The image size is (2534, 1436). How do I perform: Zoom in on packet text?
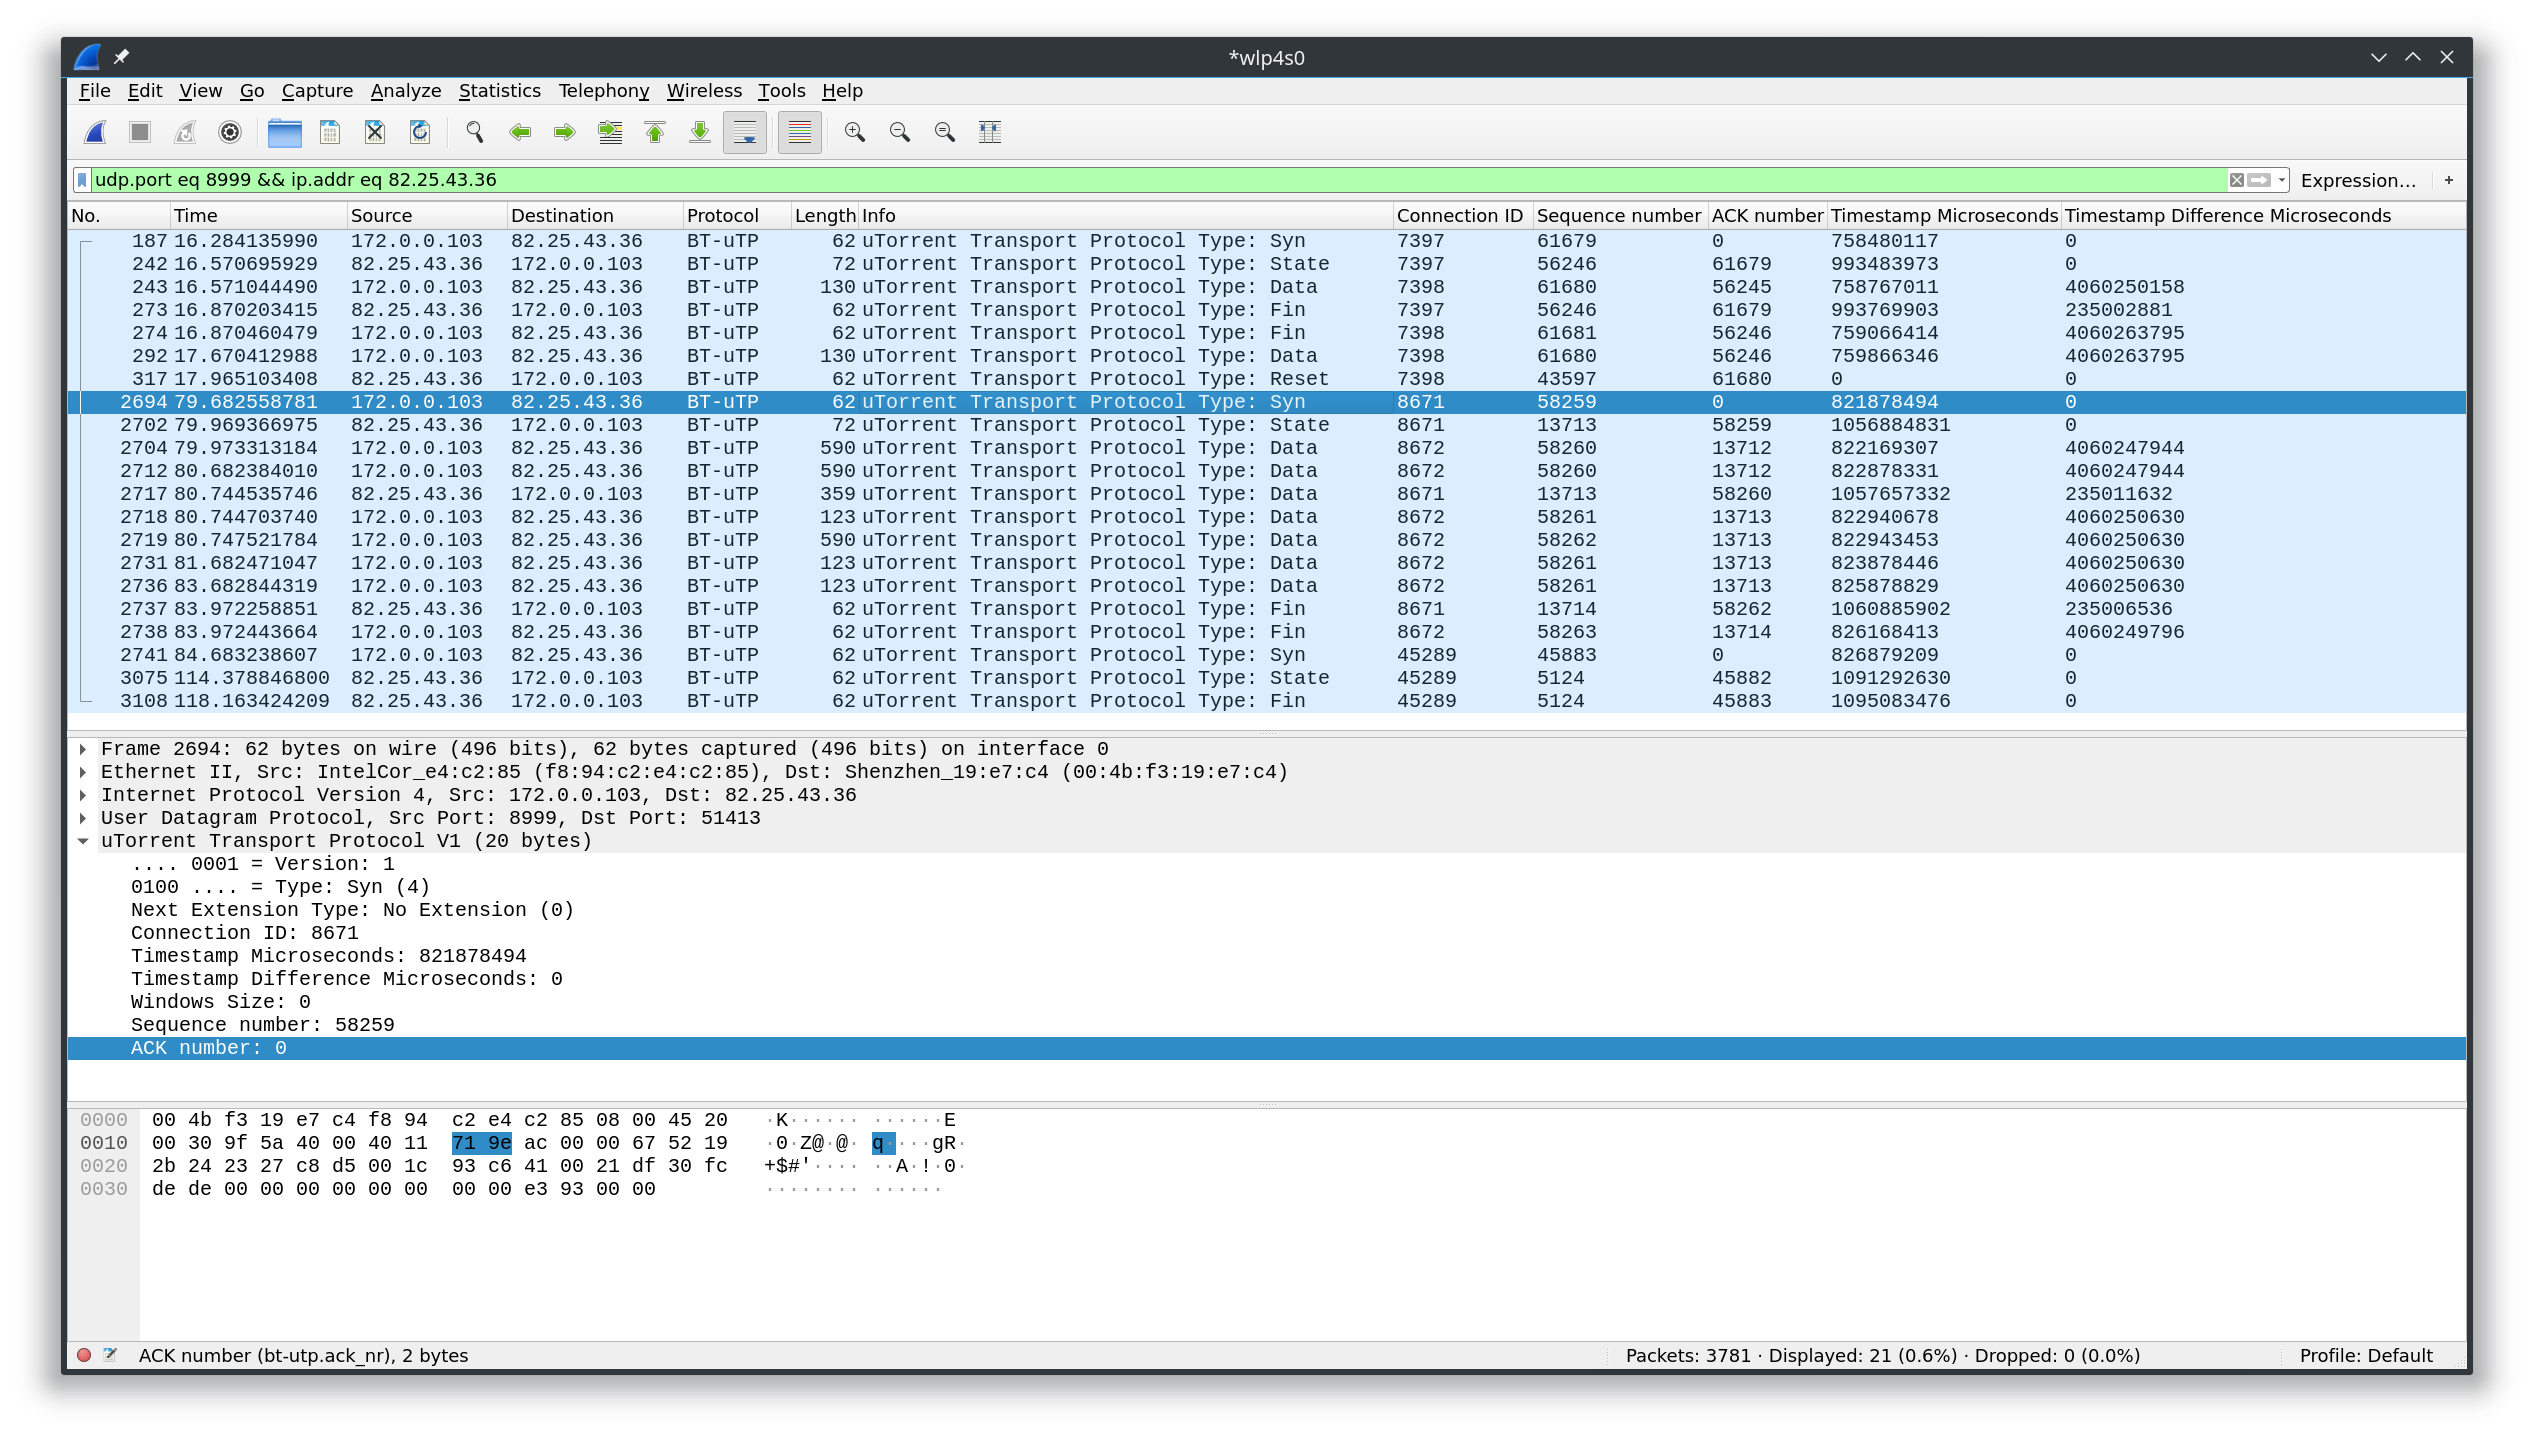(x=855, y=132)
